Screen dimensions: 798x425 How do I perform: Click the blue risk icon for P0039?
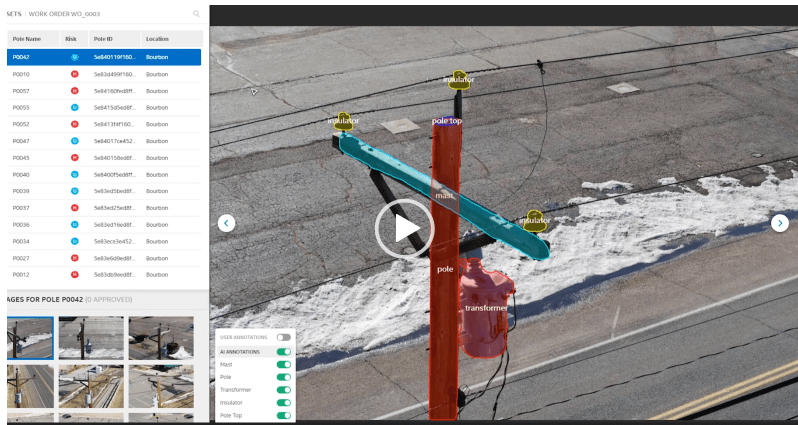pyautogui.click(x=74, y=191)
